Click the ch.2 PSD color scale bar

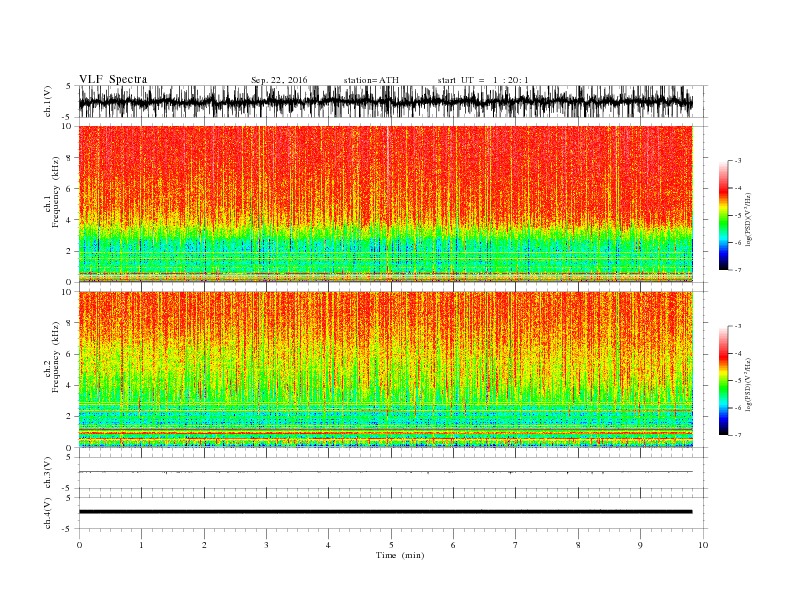pyautogui.click(x=723, y=381)
